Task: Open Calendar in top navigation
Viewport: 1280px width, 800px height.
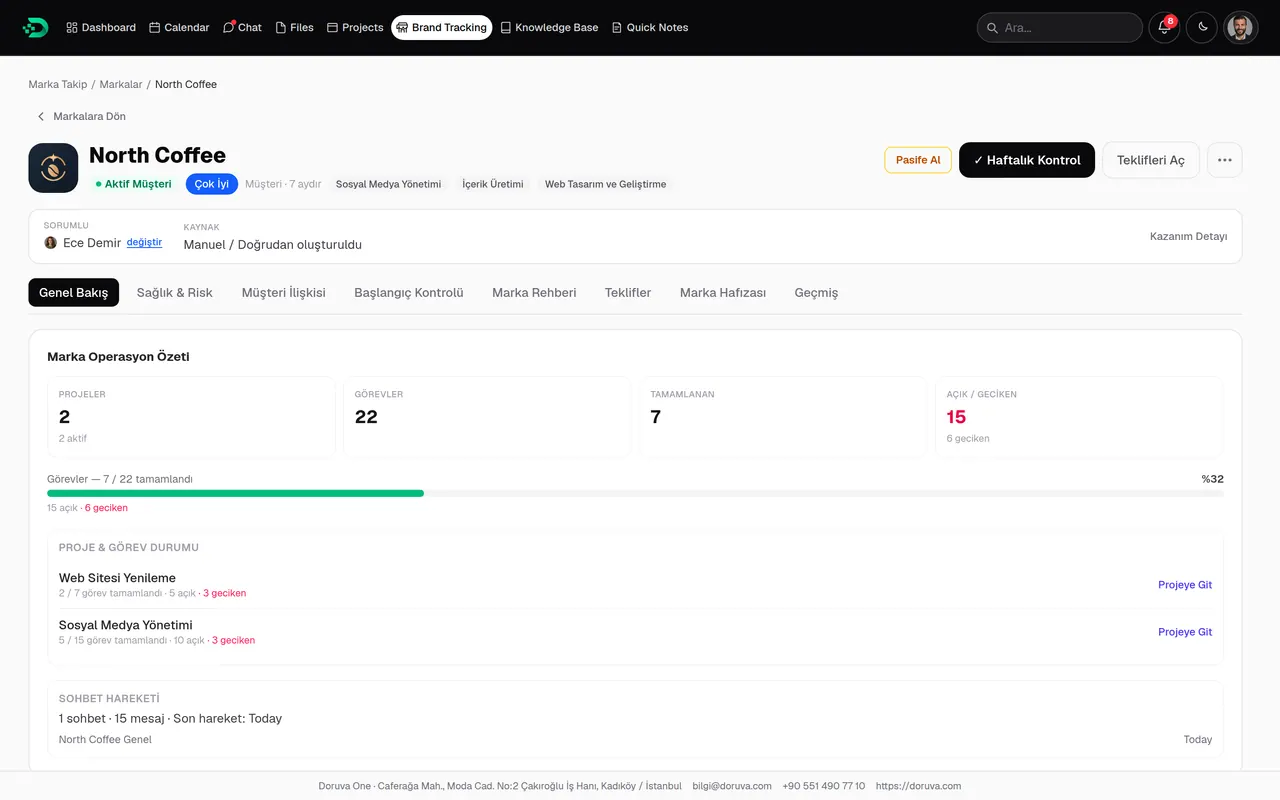Action: 179,28
